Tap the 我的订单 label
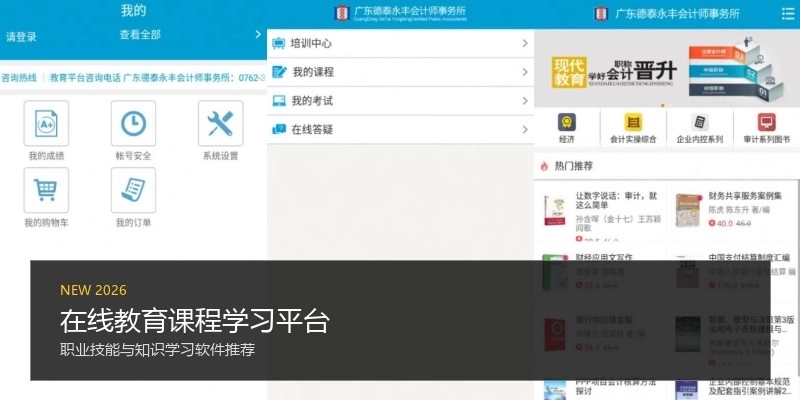This screenshot has height=400, width=800. [x=133, y=223]
